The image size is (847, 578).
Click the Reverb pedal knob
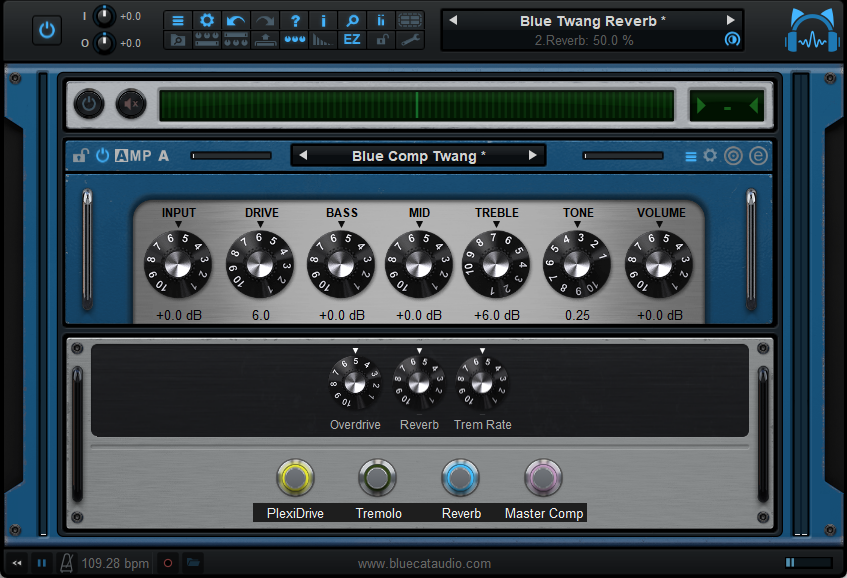click(419, 383)
